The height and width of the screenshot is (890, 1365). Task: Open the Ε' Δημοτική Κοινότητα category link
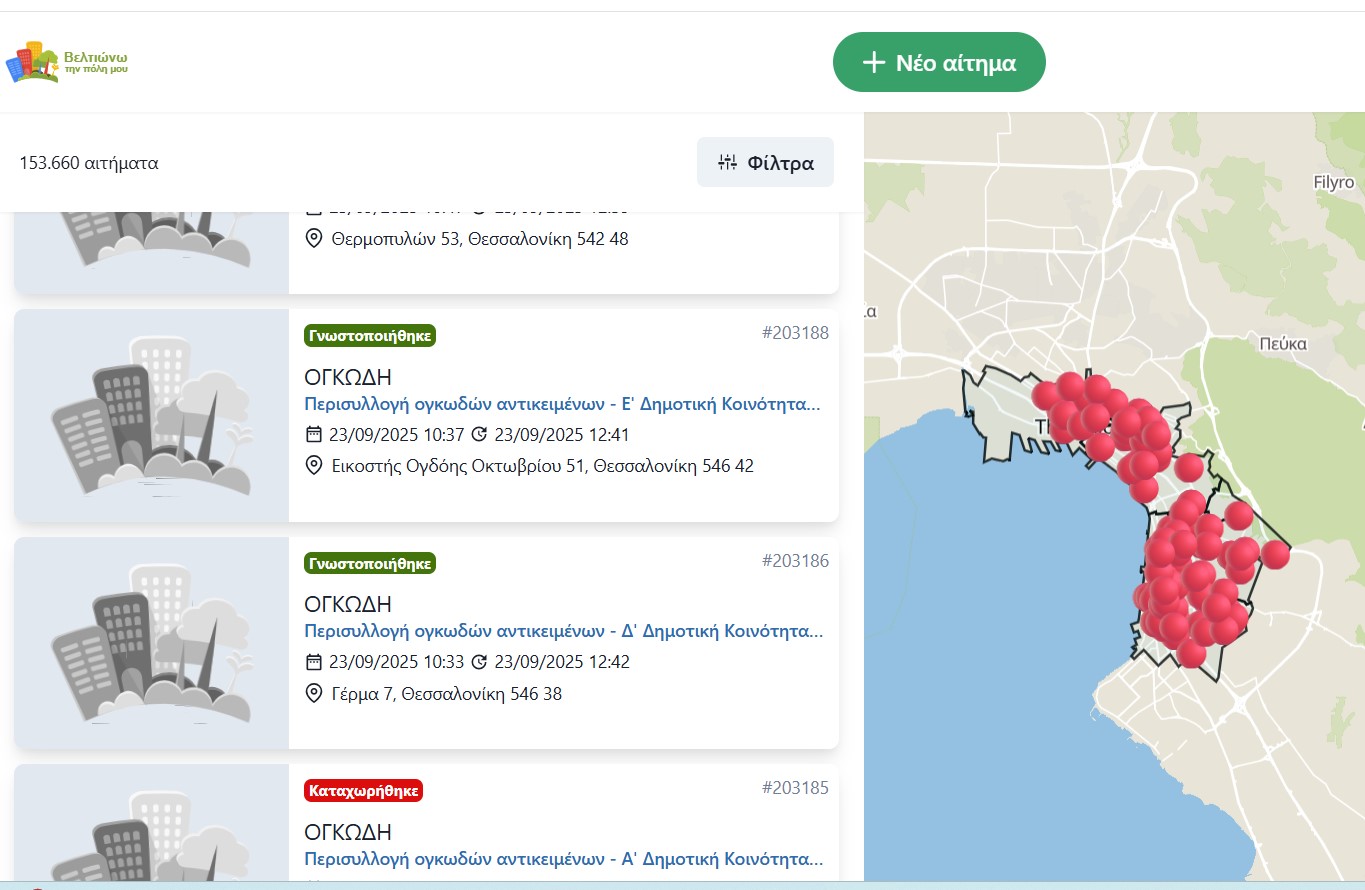click(563, 405)
